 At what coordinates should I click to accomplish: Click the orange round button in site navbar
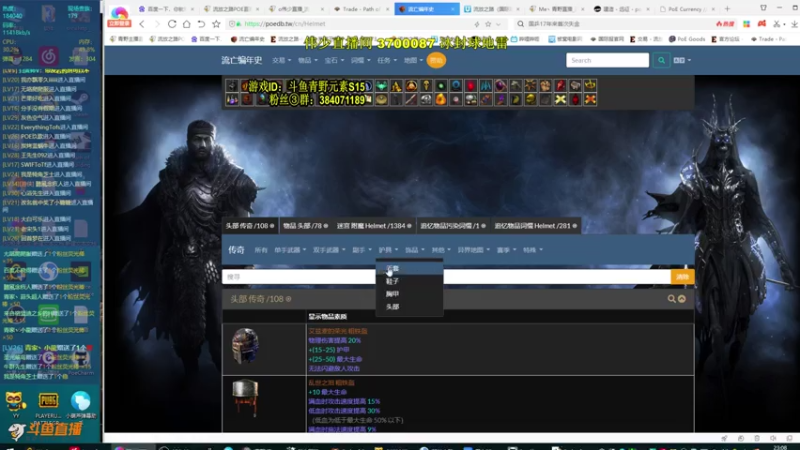(x=436, y=60)
